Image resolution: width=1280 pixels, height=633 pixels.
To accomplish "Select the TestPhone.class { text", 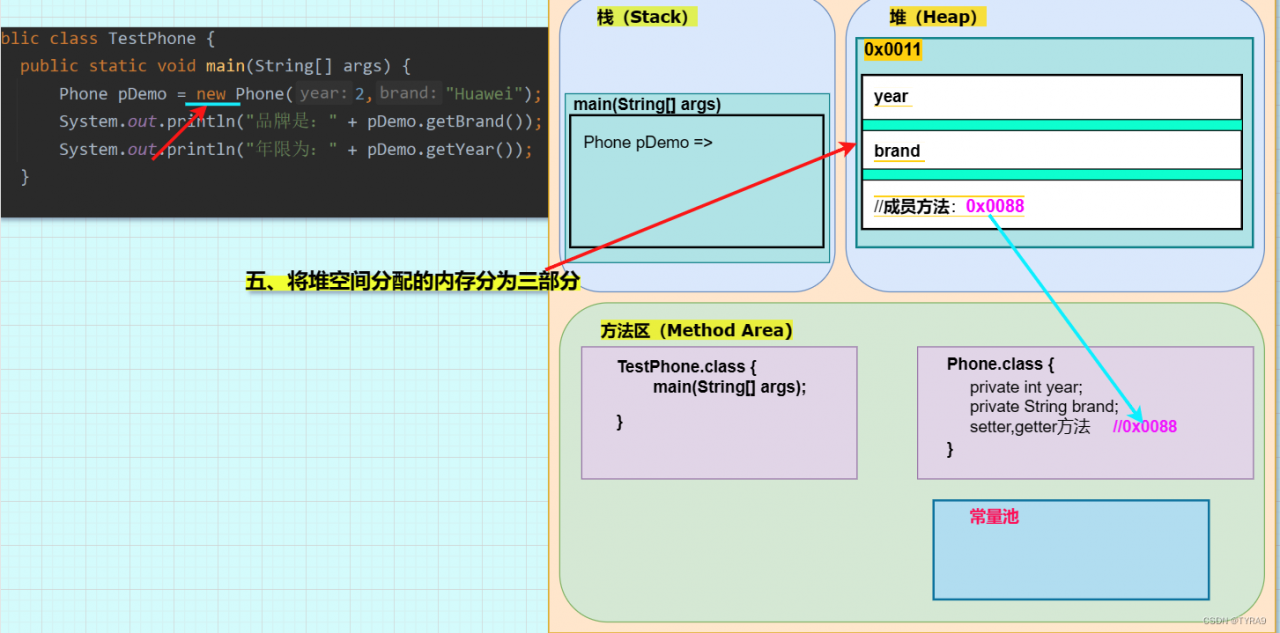I will (687, 367).
